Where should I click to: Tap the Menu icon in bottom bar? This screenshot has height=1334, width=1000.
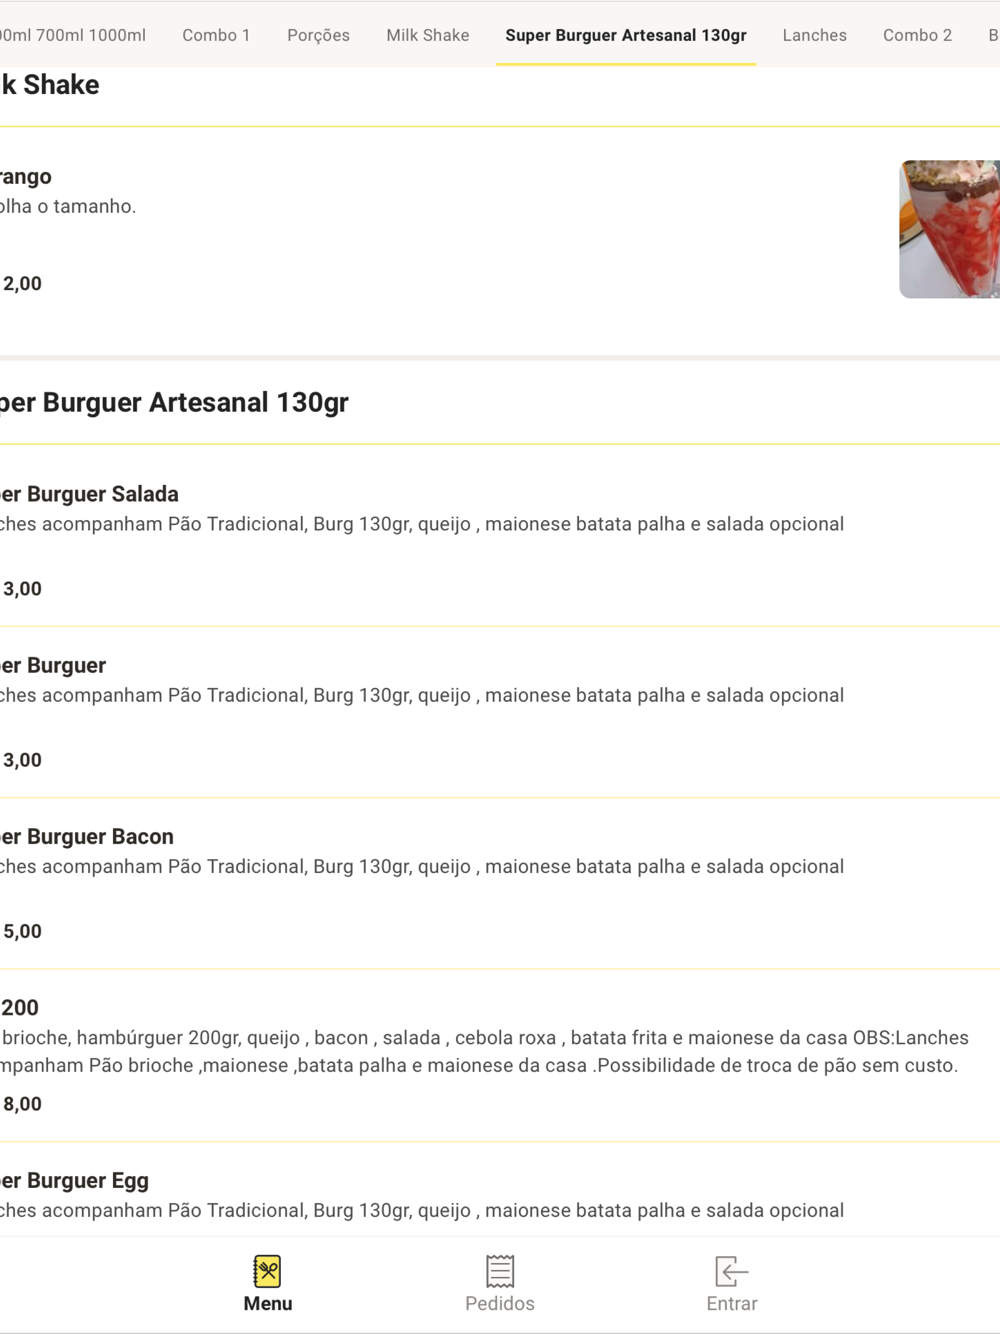267,1271
